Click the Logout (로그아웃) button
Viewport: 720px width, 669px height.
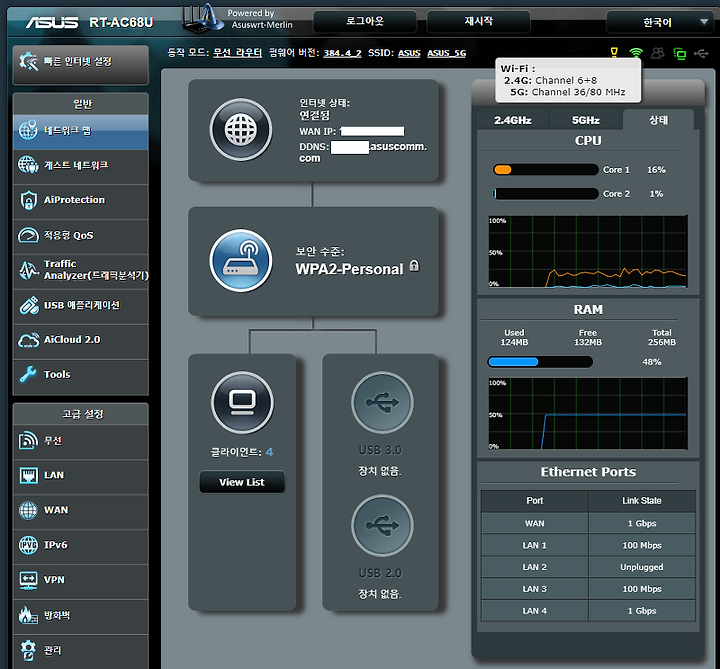365,22
